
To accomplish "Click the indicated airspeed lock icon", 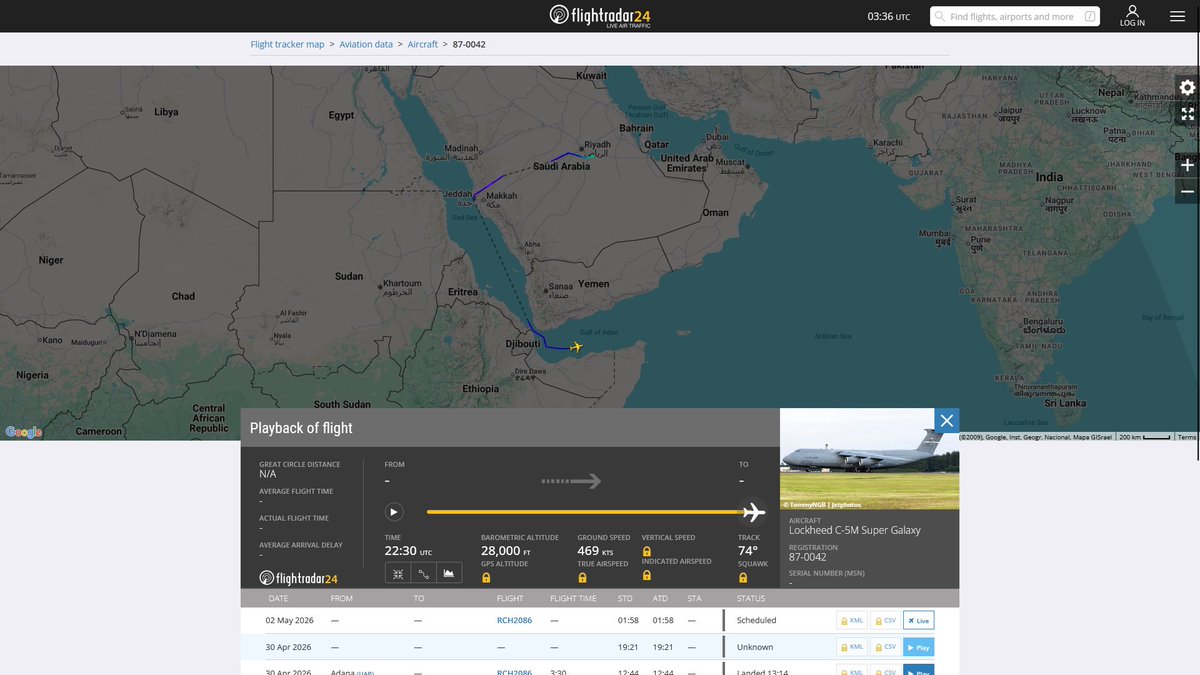I will 646,576.
